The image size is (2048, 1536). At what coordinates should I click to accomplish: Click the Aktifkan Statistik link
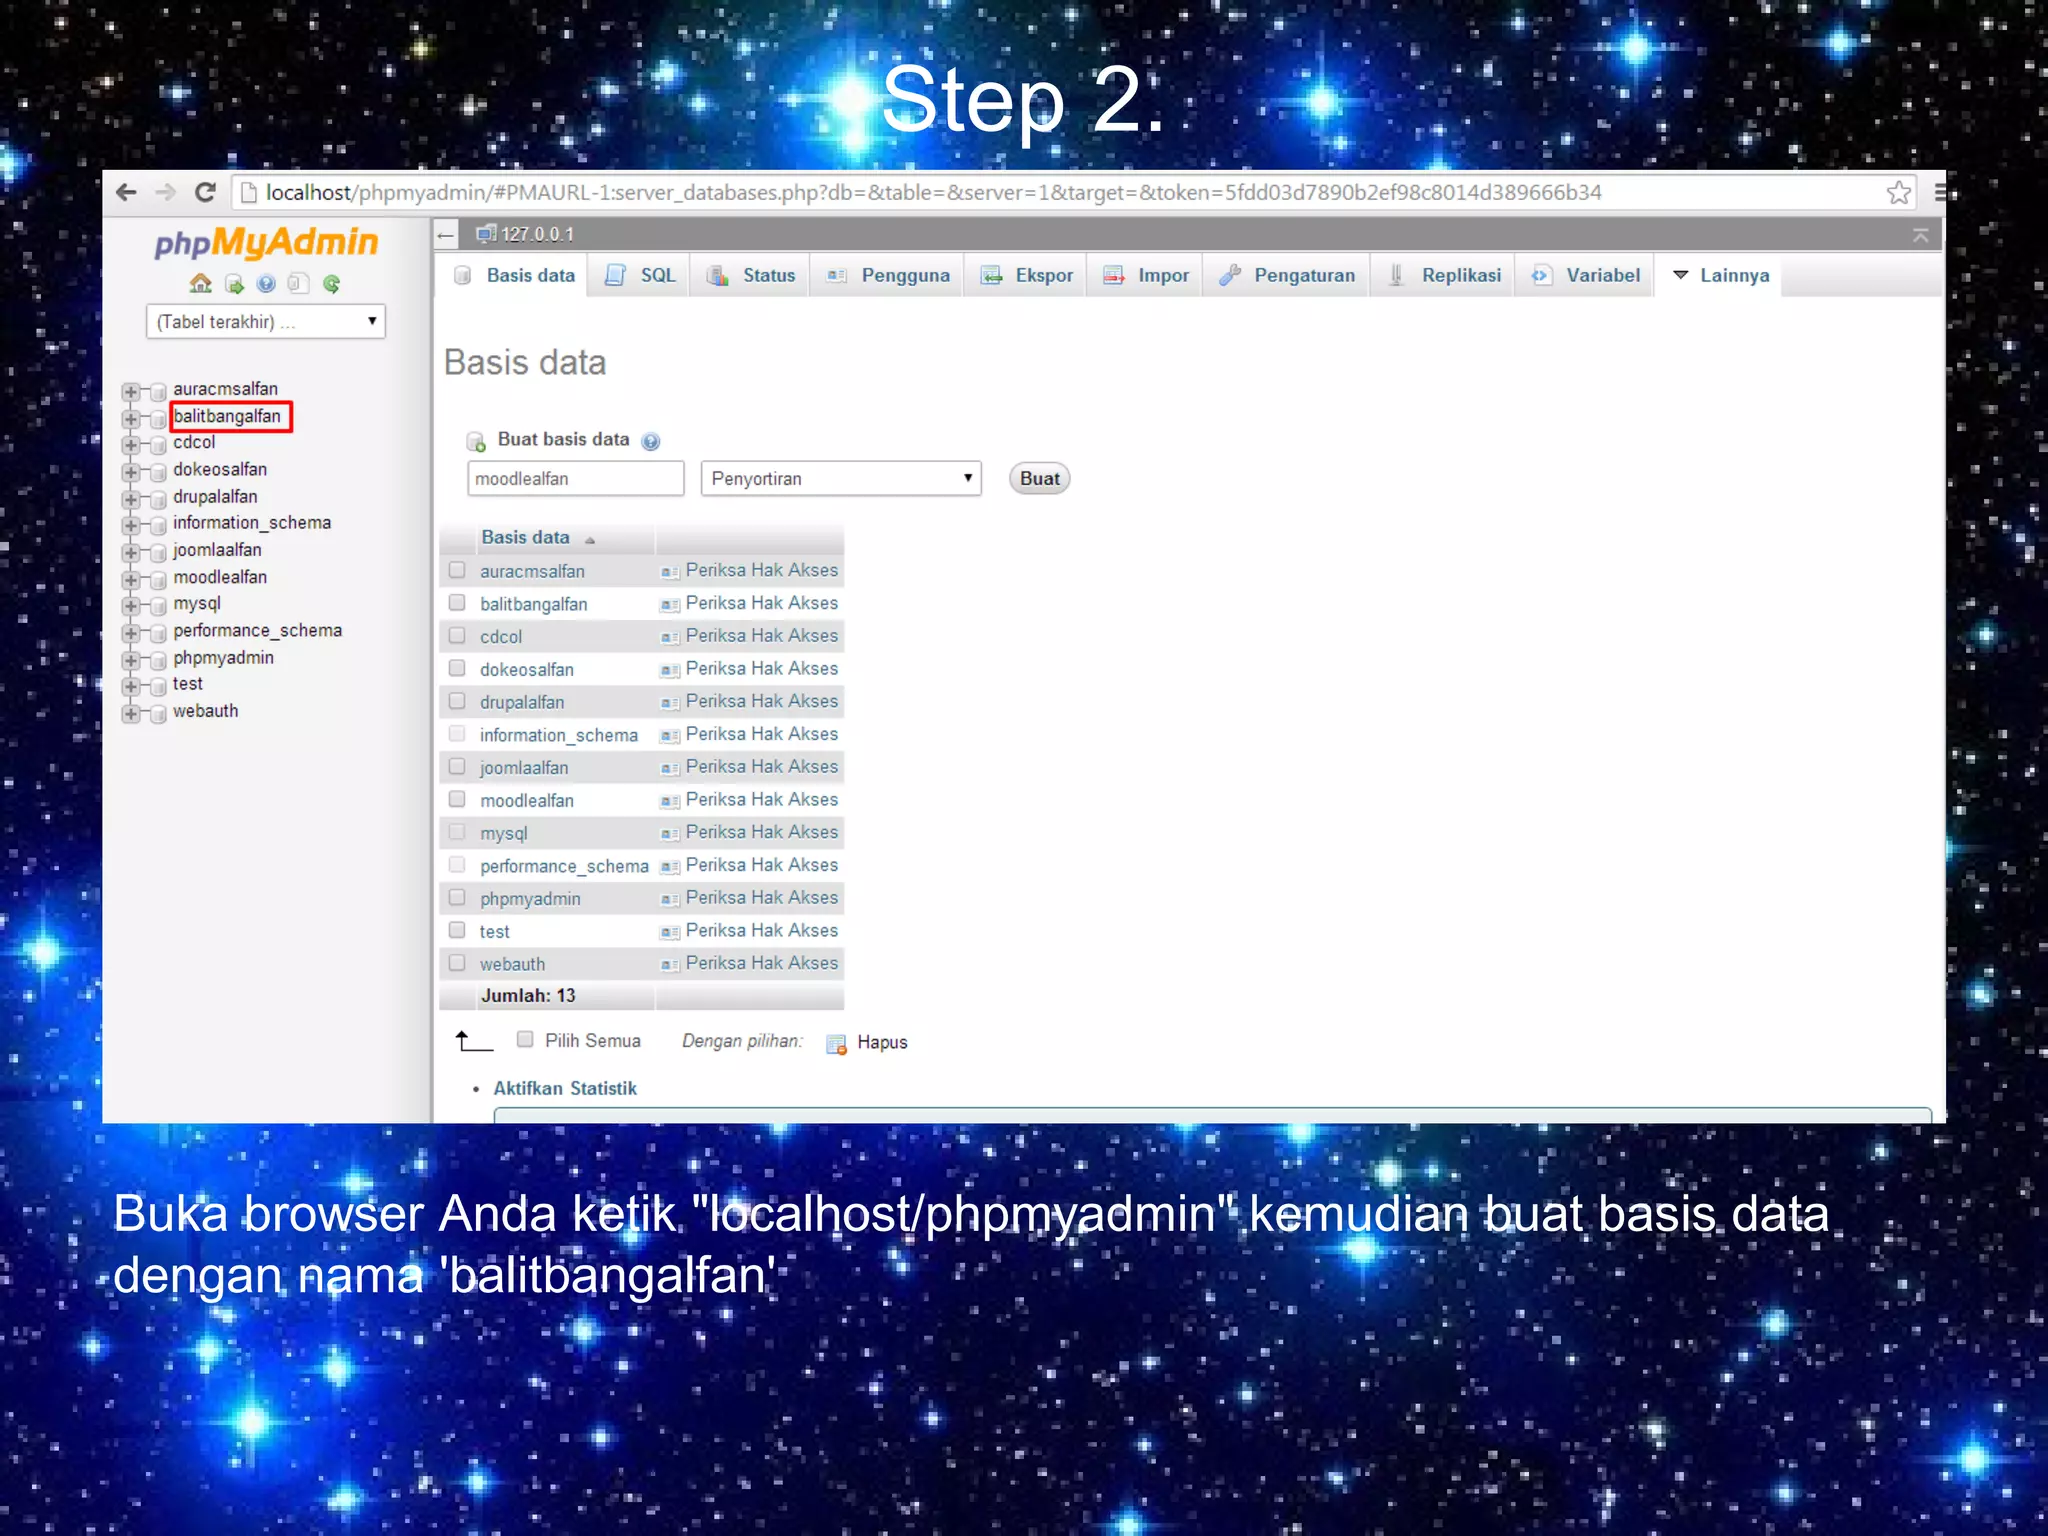564,1088
